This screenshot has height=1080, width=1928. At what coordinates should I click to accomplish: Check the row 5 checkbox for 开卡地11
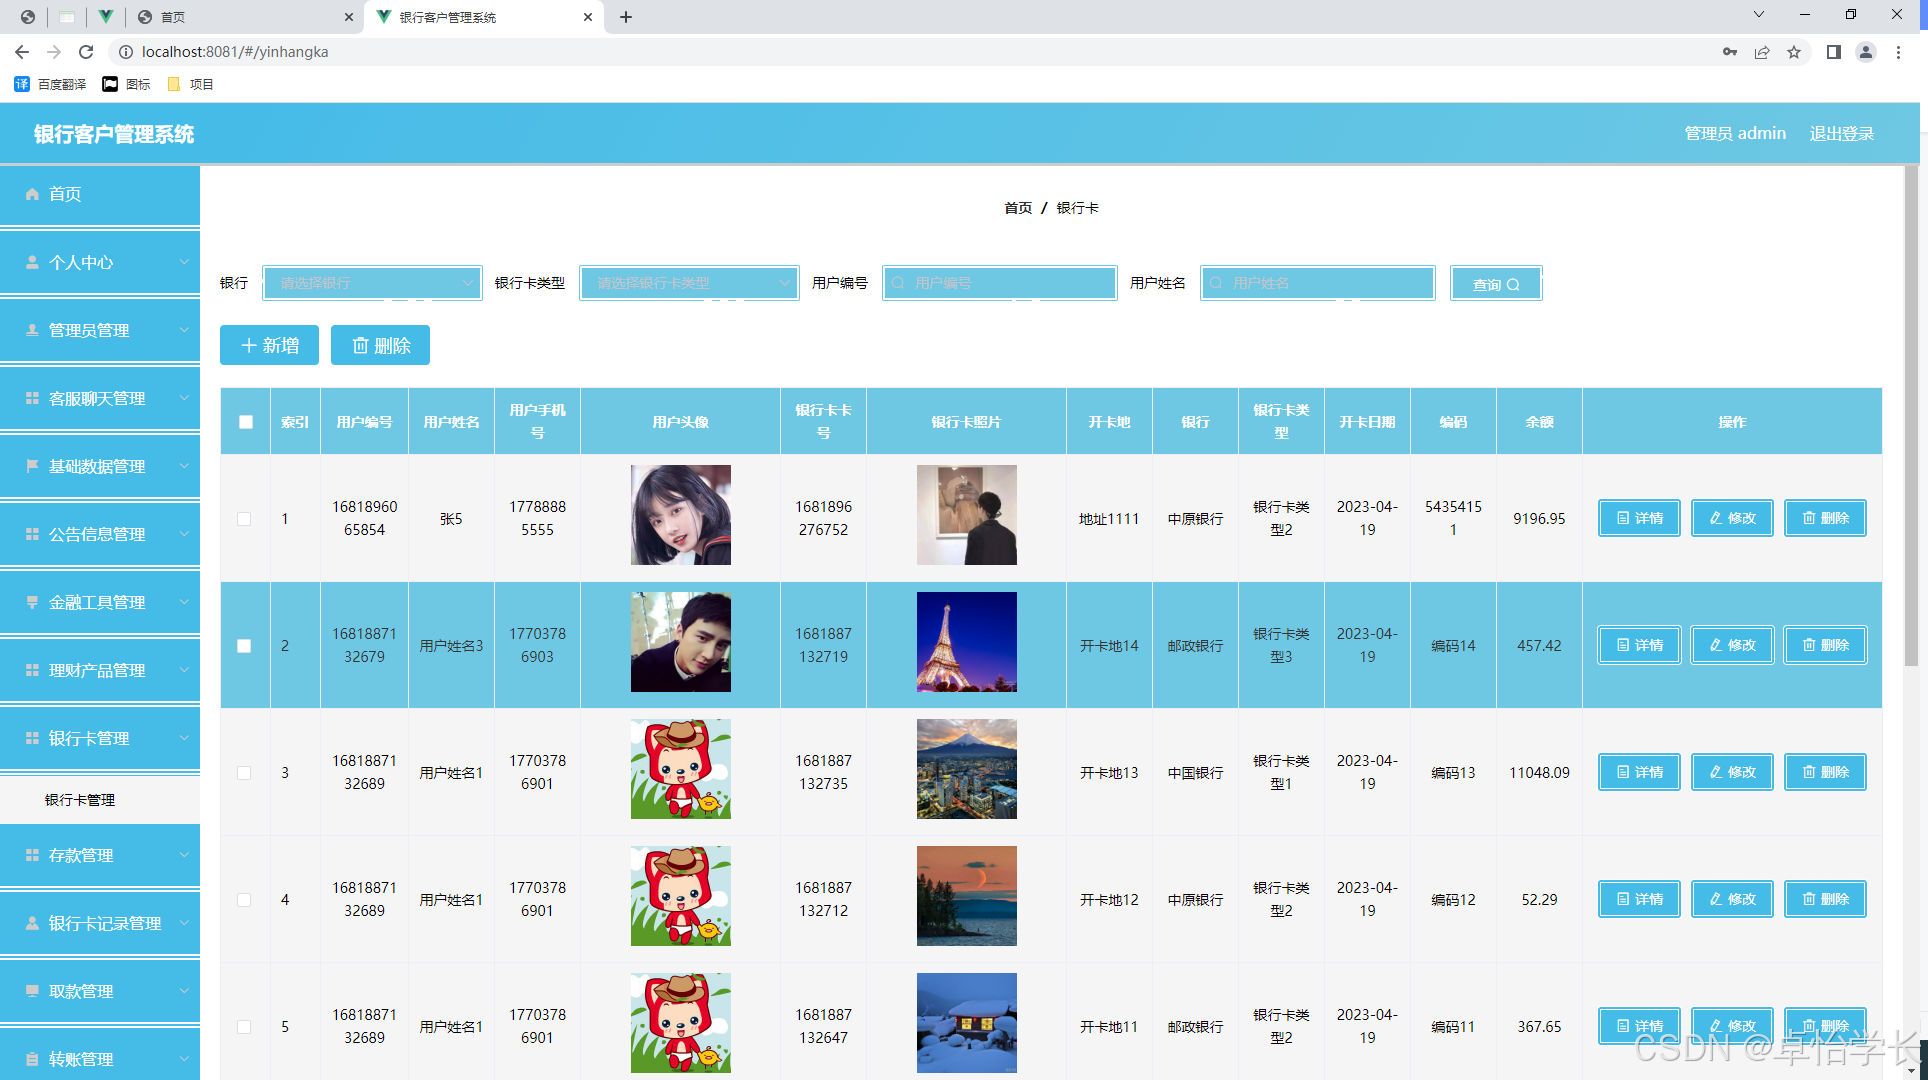[244, 1027]
